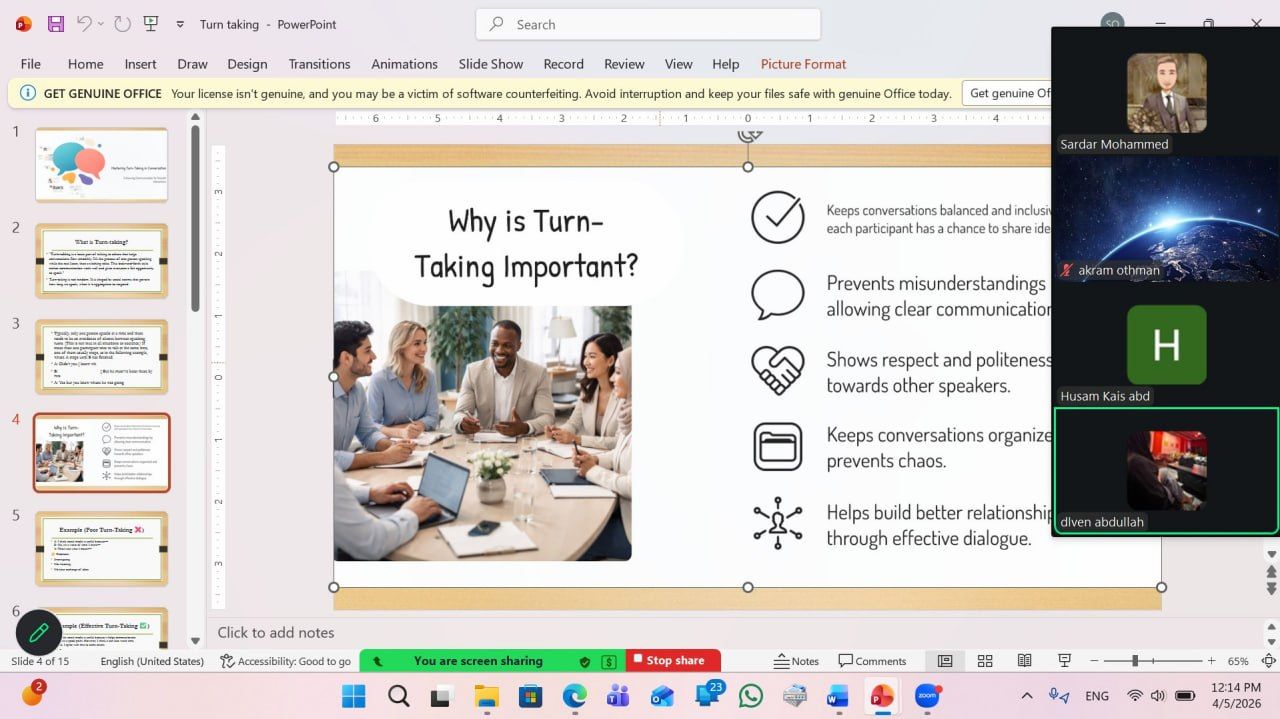Image resolution: width=1280 pixels, height=719 pixels.
Task: Click the Slide Show view icon in status bar
Action: [1065, 661]
